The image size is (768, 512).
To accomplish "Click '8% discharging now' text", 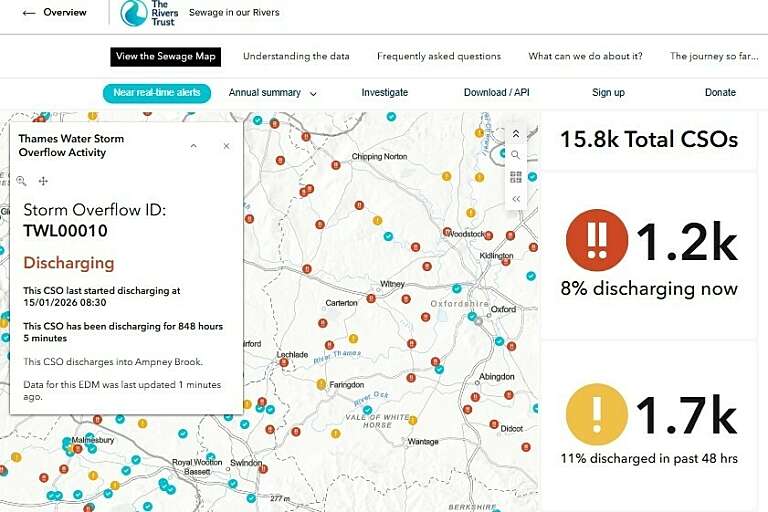I will (649, 289).
